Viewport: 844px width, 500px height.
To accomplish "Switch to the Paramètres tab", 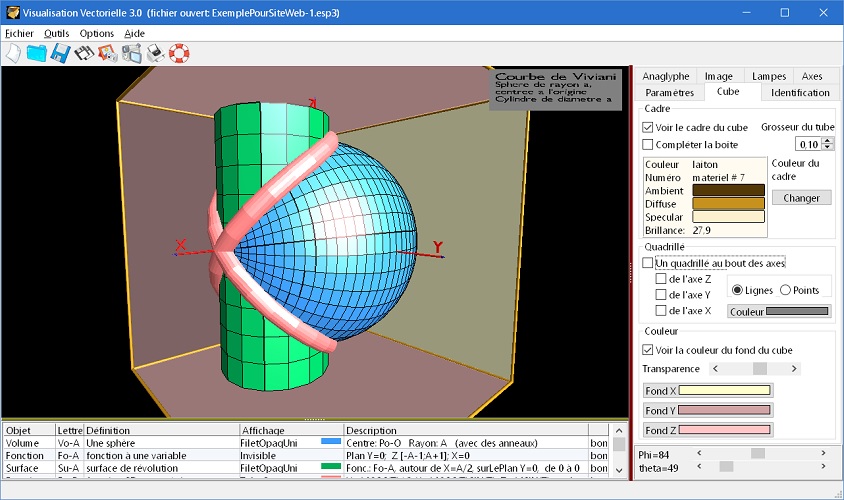I will [x=670, y=93].
